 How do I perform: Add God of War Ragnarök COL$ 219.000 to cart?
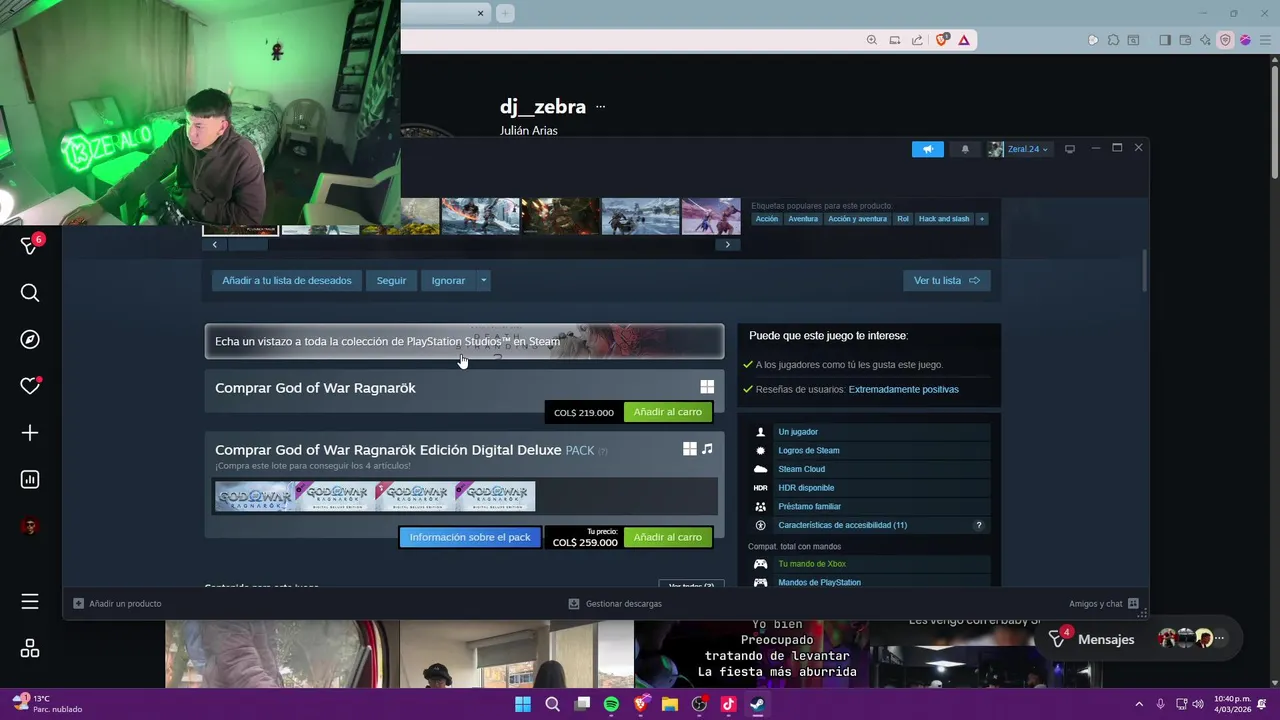(668, 412)
